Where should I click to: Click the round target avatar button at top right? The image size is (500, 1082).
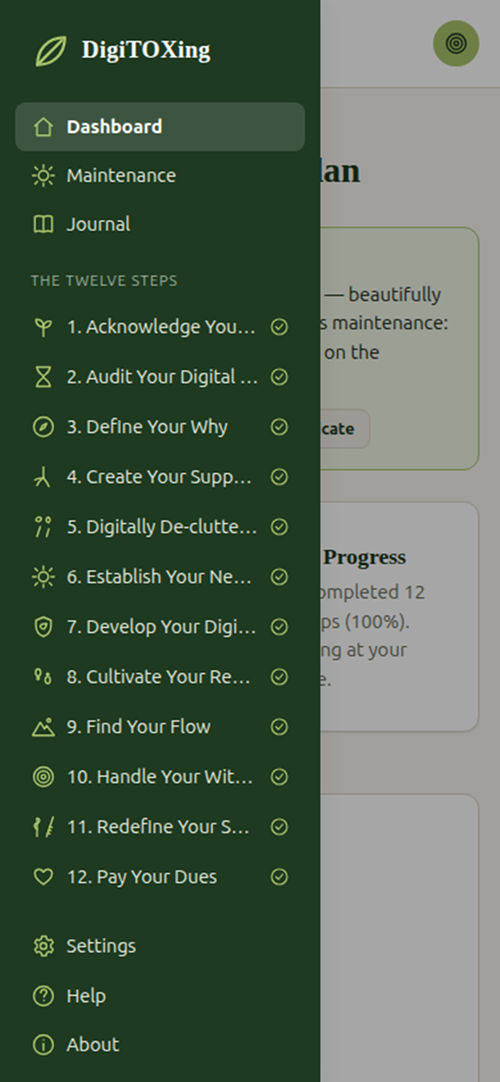[456, 43]
